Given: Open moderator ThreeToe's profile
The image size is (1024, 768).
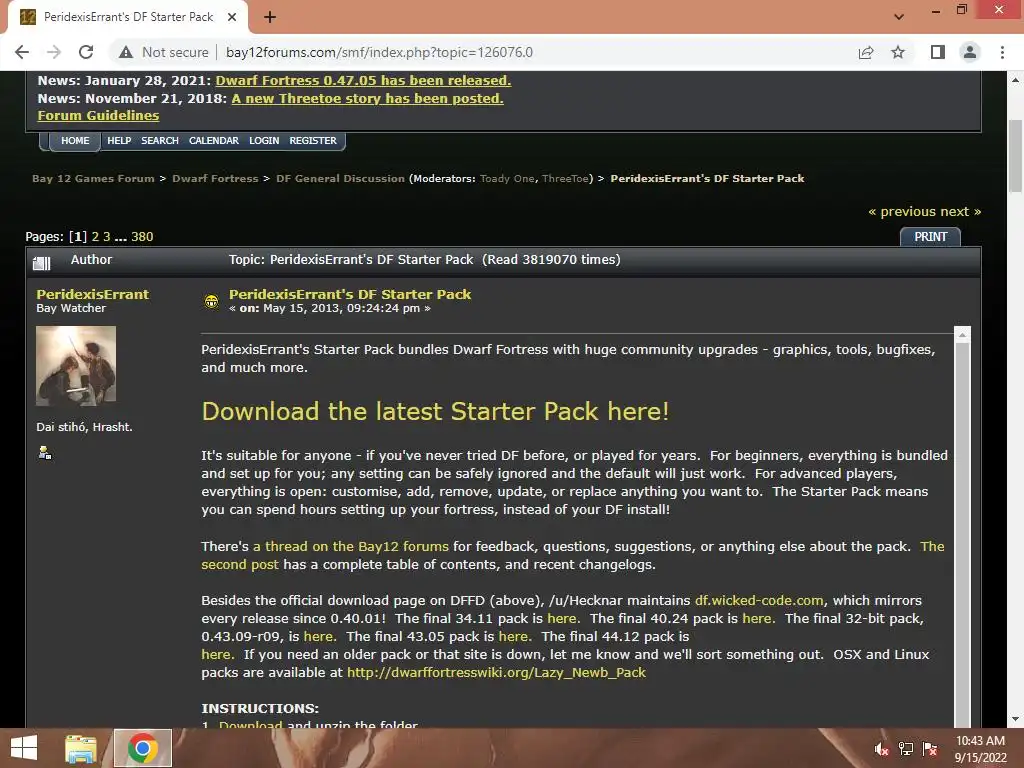Looking at the screenshot, I should 566,178.
